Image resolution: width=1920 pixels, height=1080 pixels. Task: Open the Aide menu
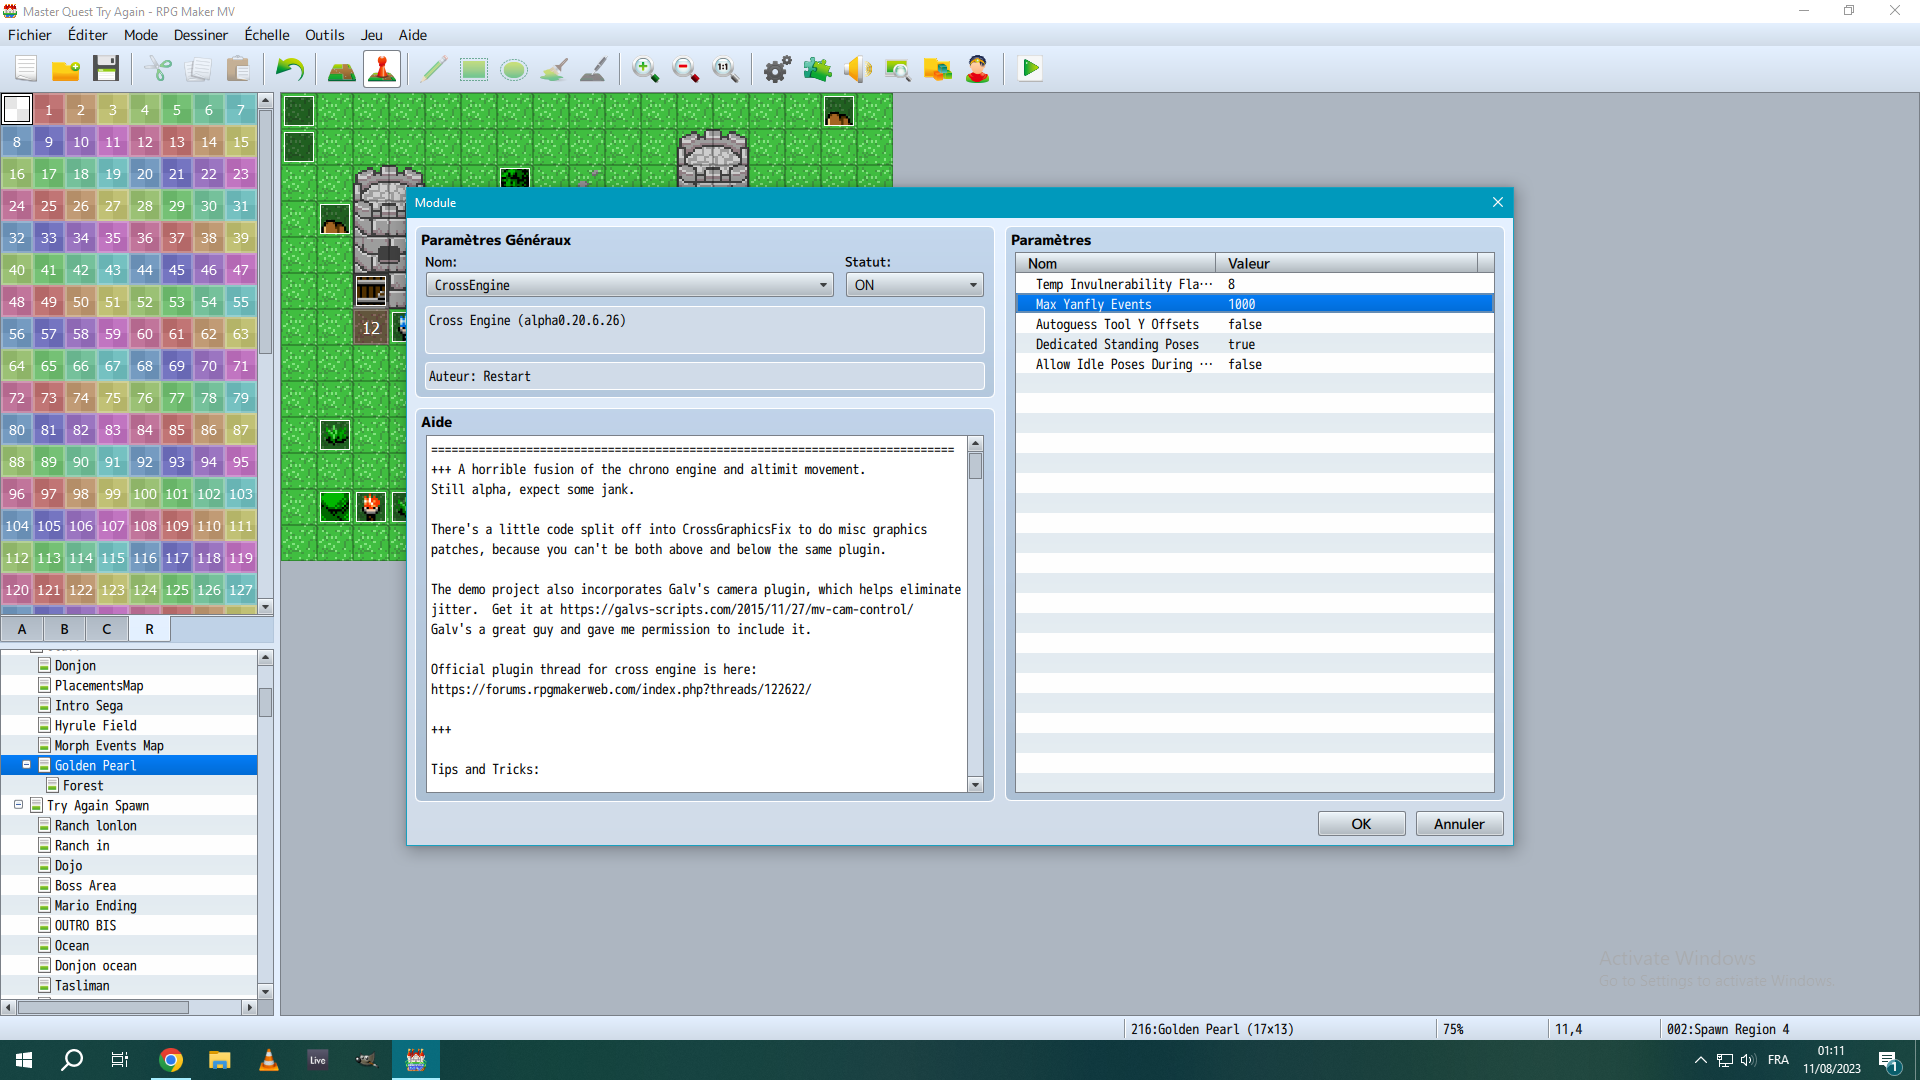[x=413, y=35]
